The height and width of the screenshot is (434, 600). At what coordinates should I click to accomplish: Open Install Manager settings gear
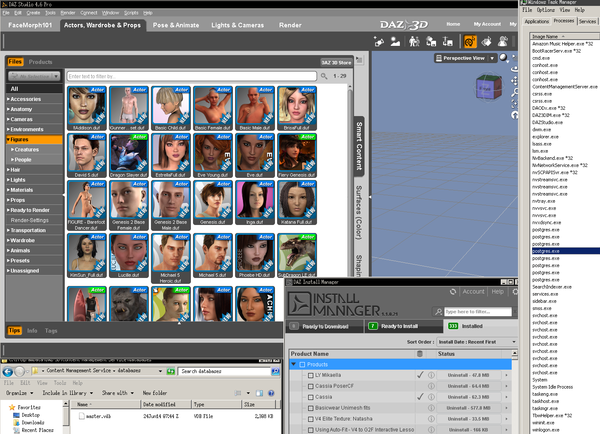coord(515,292)
